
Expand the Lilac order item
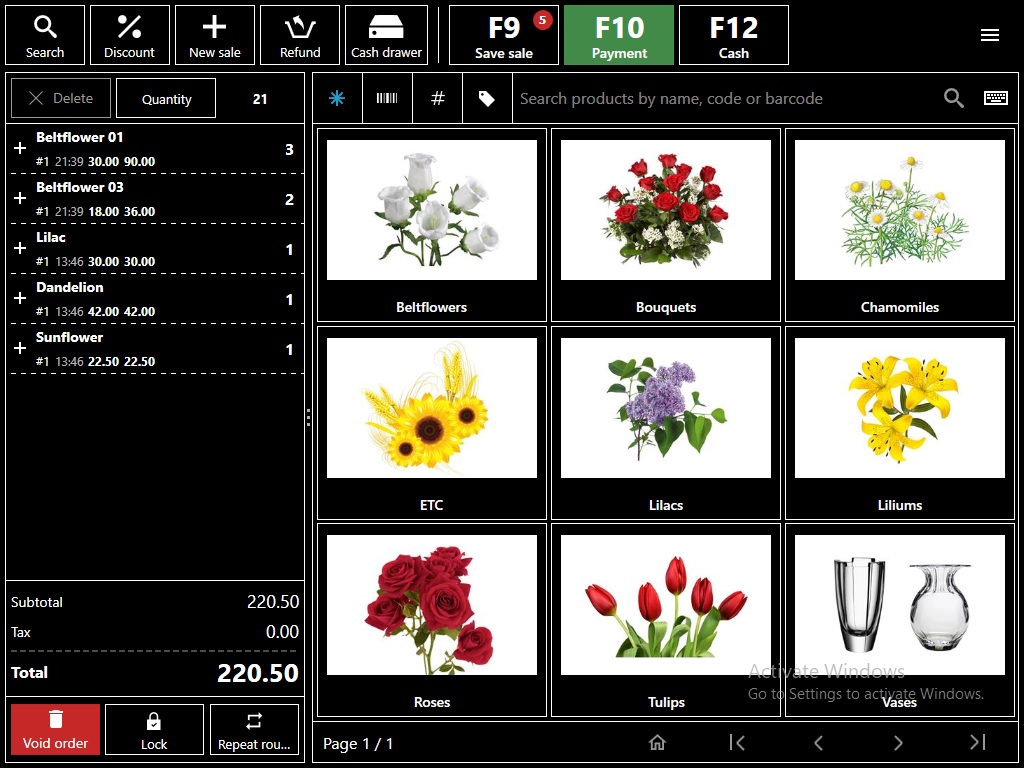[19, 249]
